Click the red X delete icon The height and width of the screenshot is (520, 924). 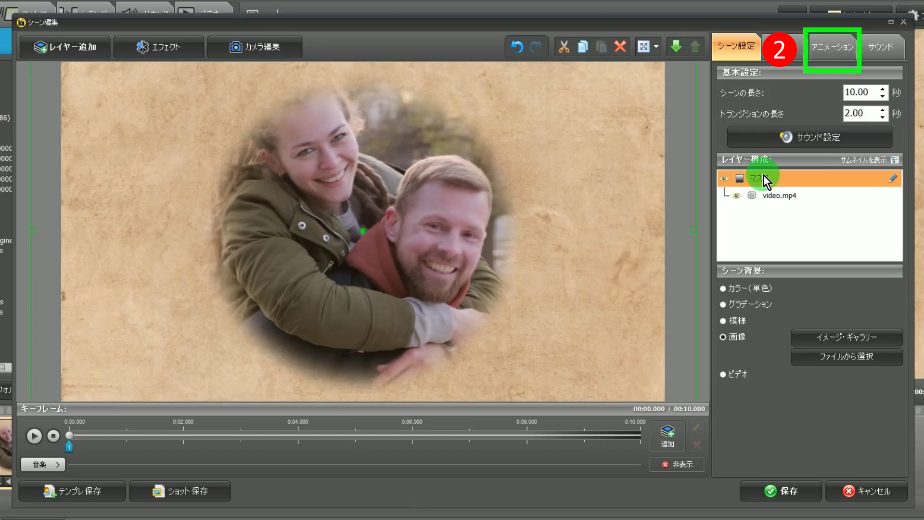[620, 47]
